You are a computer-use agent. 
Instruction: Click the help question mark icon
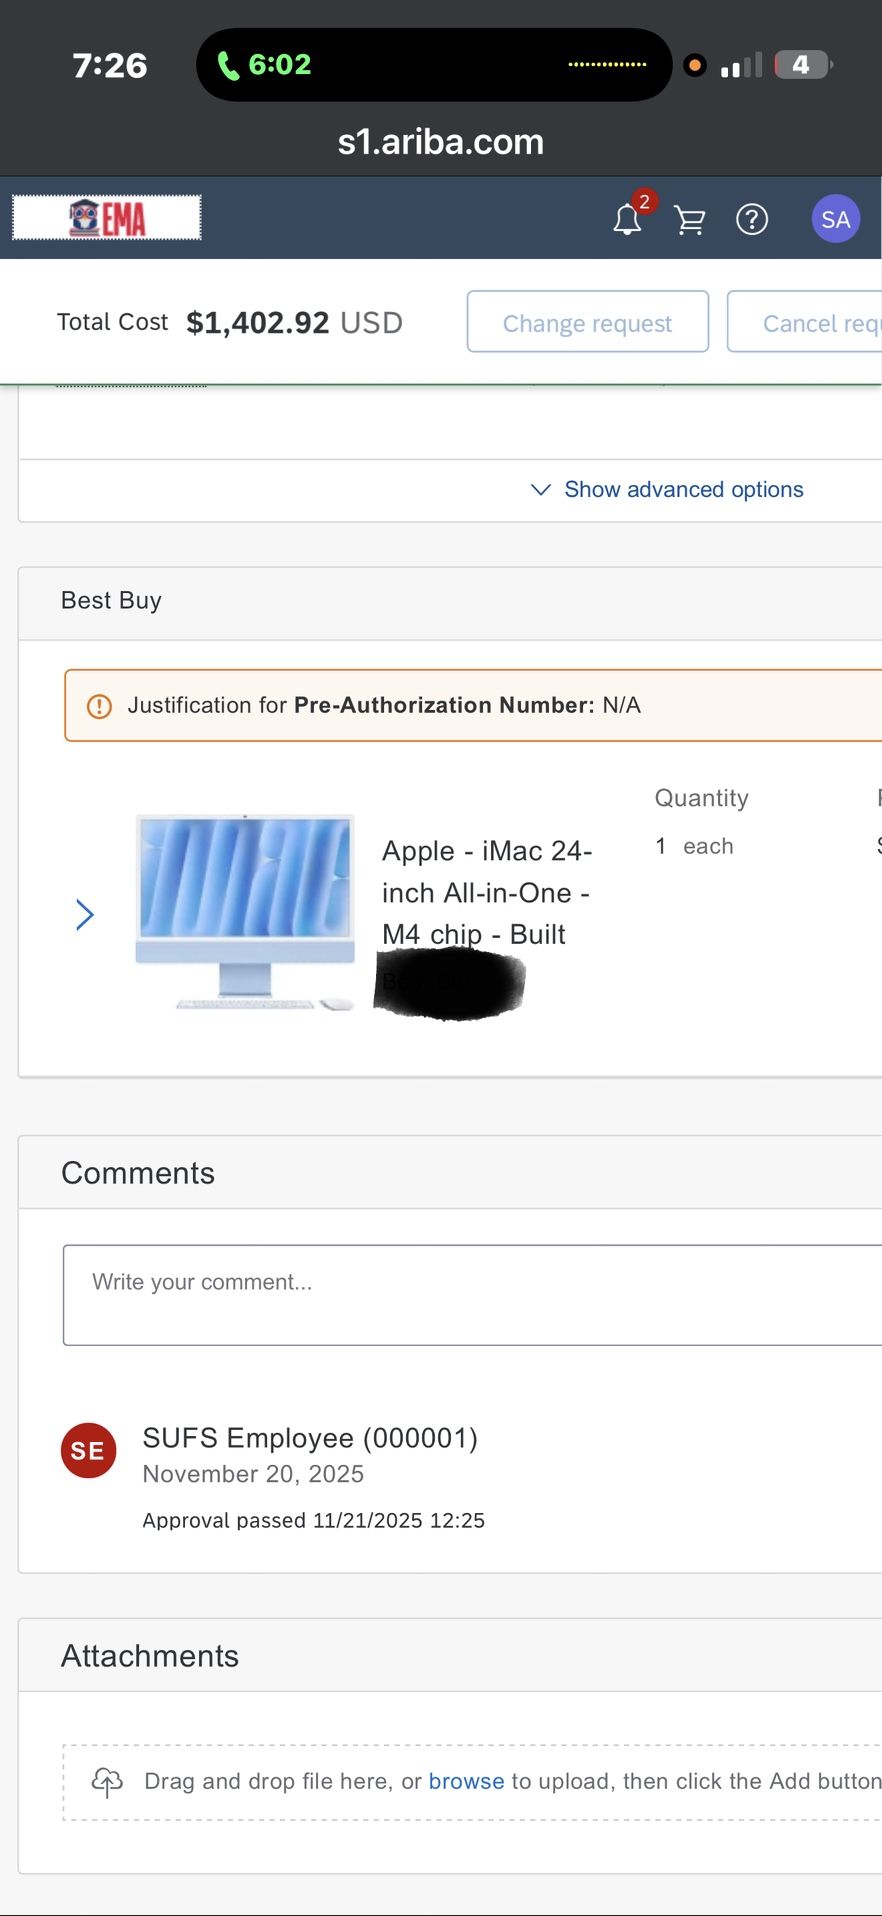tap(751, 219)
